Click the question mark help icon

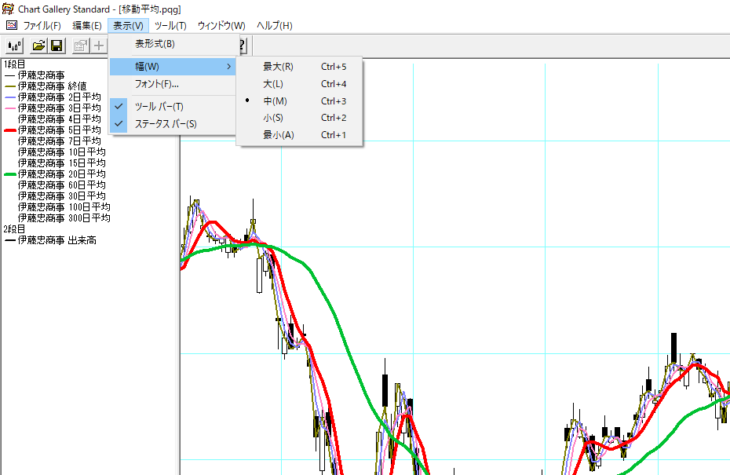click(x=242, y=46)
